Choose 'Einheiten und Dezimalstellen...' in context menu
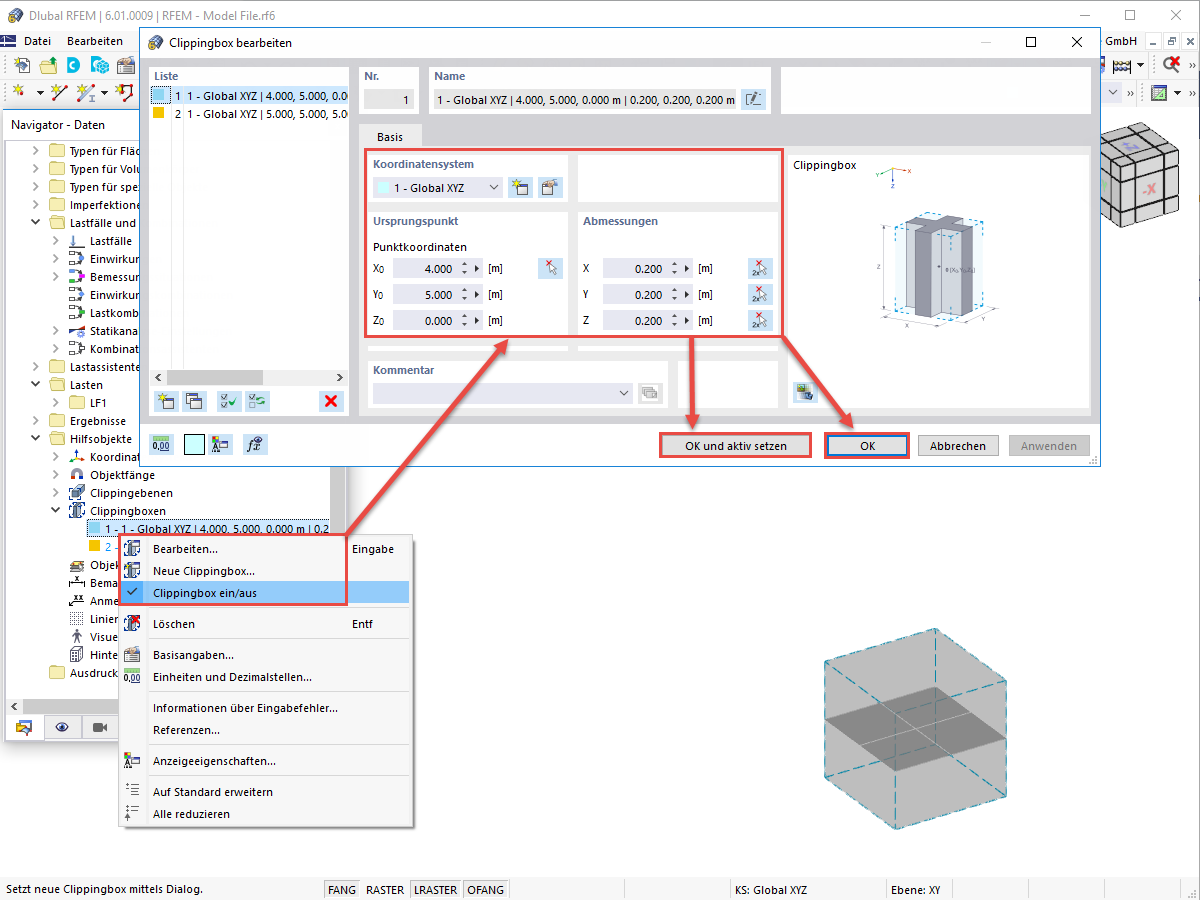Viewport: 1200px width, 900px height. (x=264, y=677)
